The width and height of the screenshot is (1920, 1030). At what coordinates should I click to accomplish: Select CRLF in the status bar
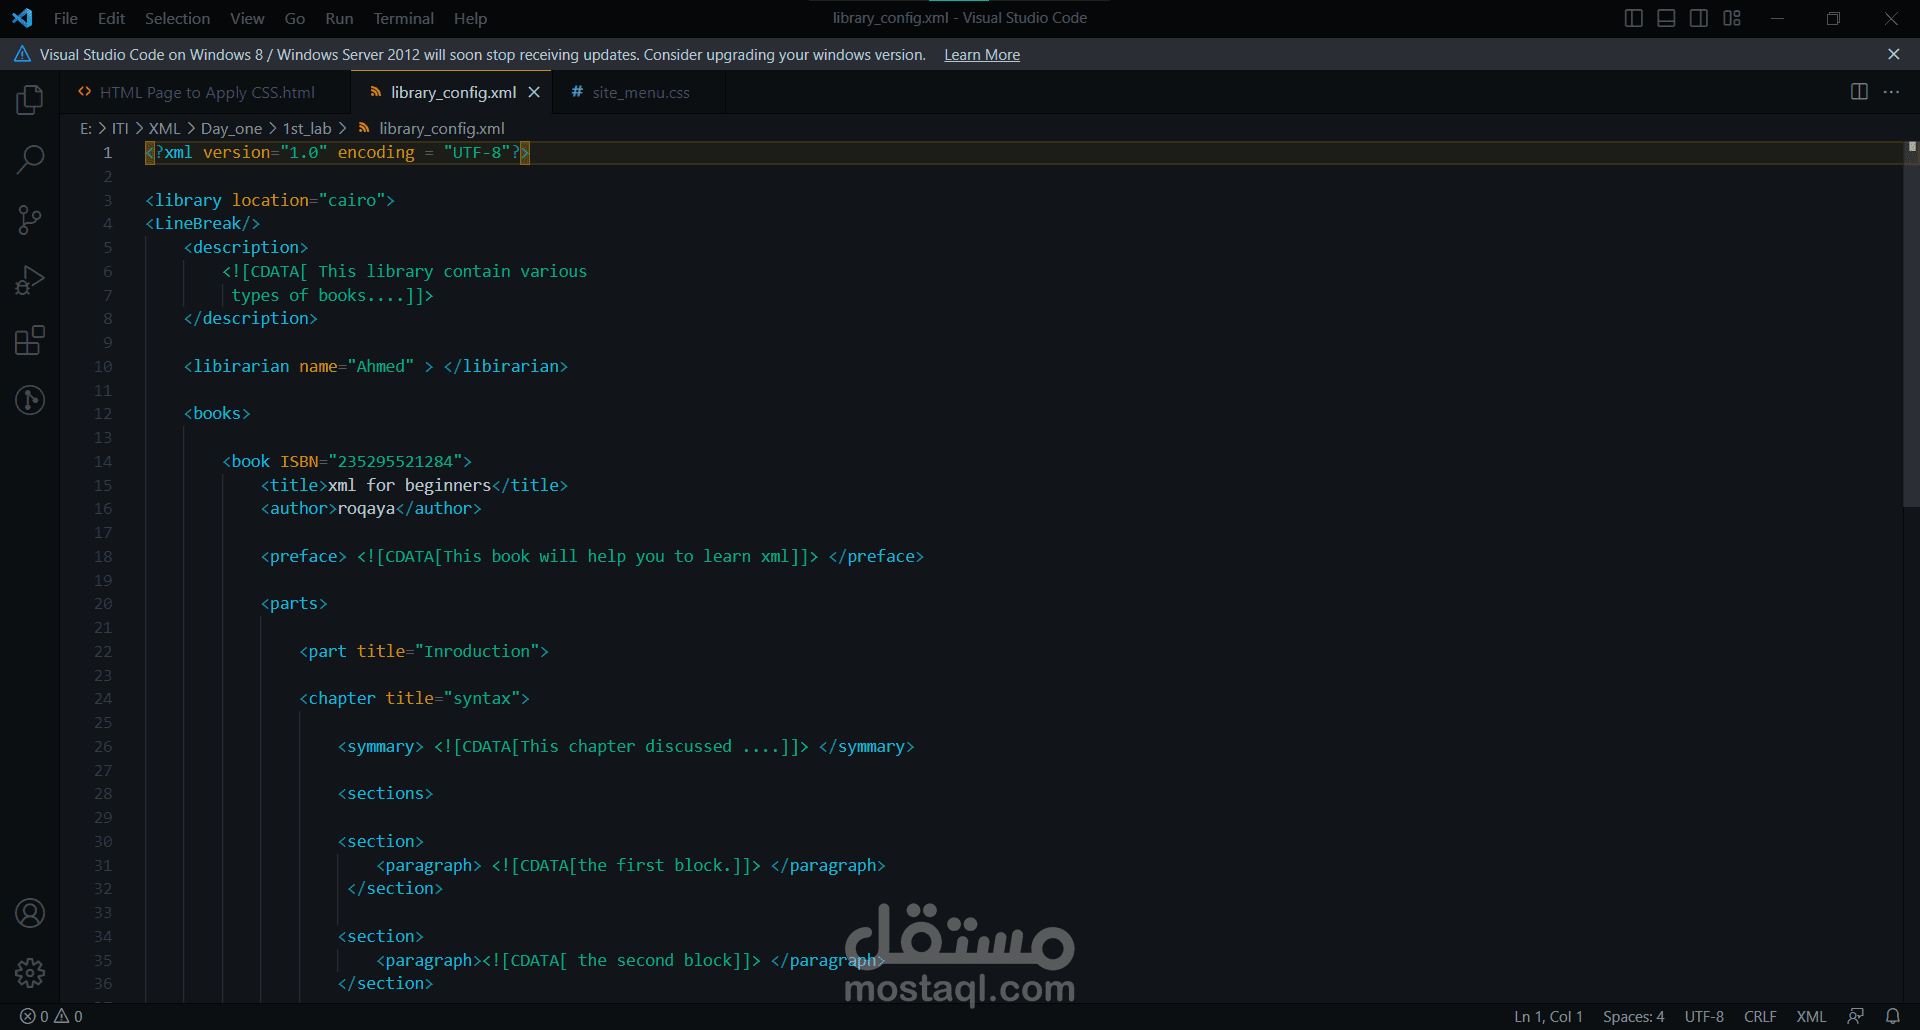(x=1760, y=1016)
